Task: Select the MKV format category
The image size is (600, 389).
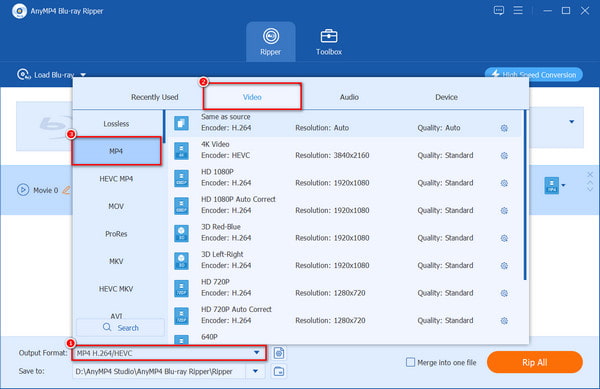Action: pos(116,261)
